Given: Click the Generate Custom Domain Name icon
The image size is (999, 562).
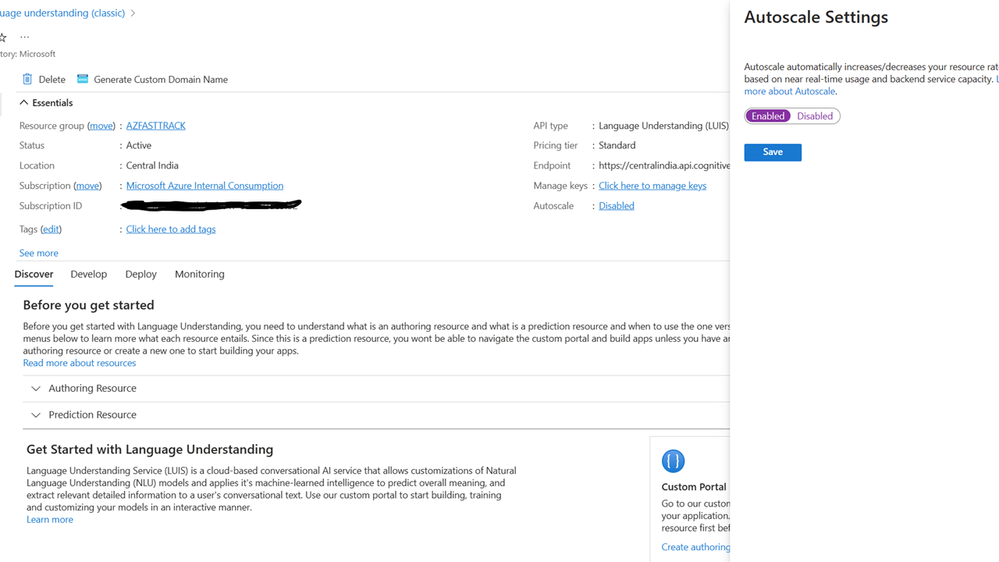Looking at the screenshot, I should (x=82, y=79).
